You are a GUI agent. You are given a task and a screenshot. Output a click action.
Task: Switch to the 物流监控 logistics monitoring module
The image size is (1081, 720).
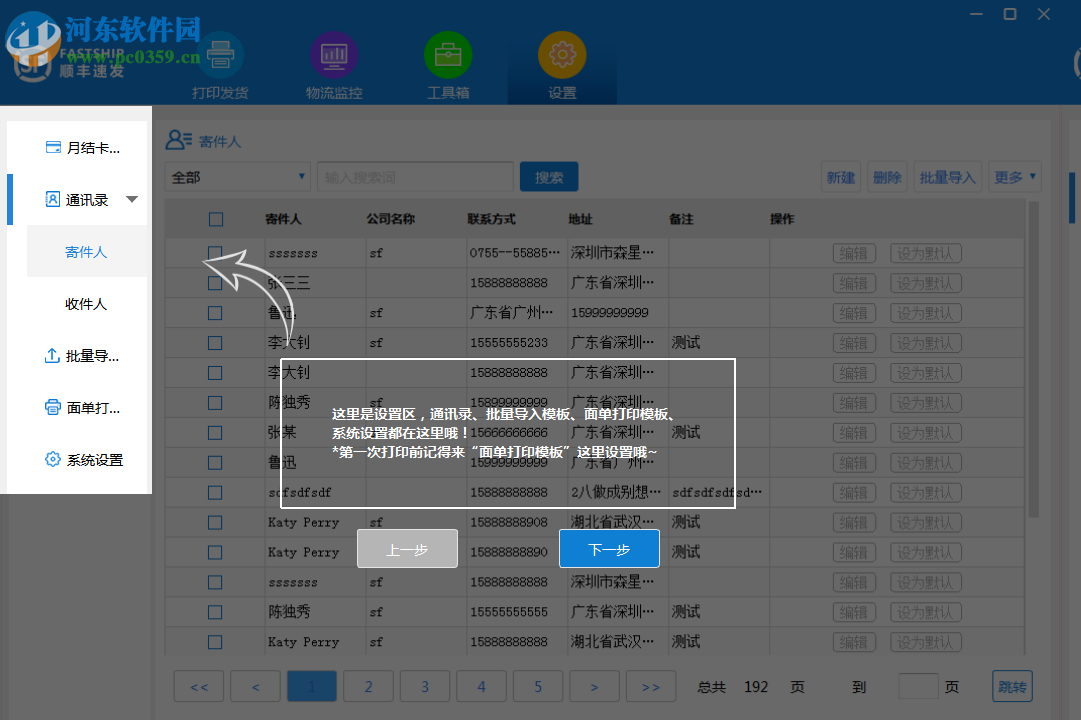(334, 65)
